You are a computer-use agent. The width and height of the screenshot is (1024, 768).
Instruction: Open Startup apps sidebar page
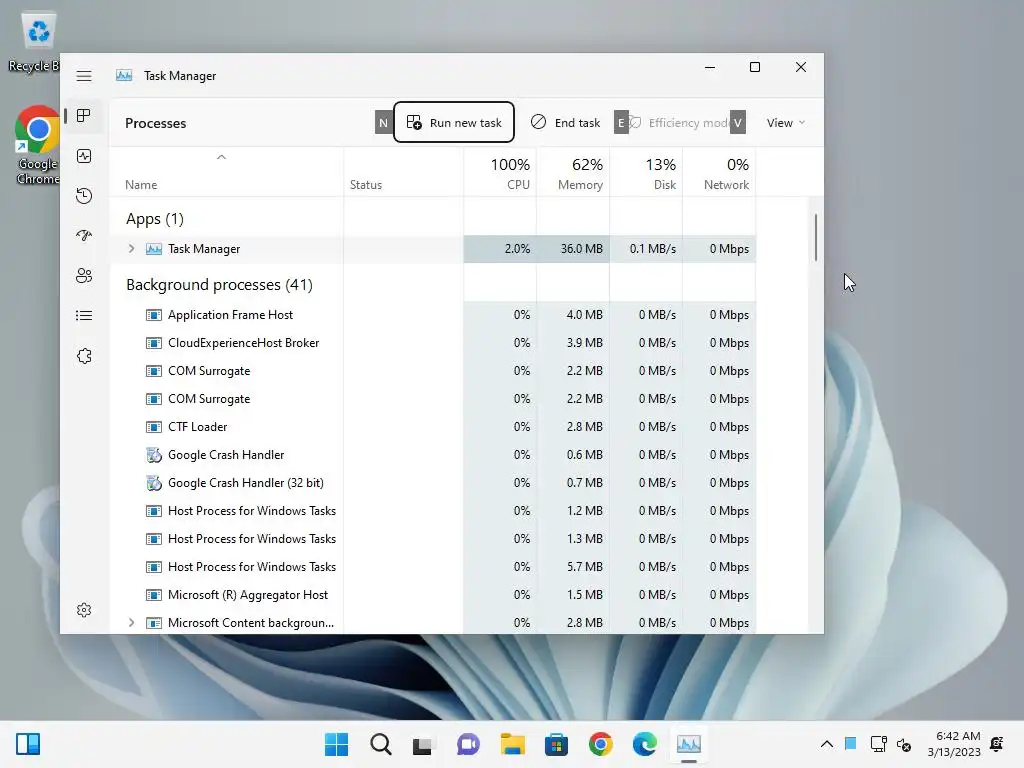click(x=84, y=236)
